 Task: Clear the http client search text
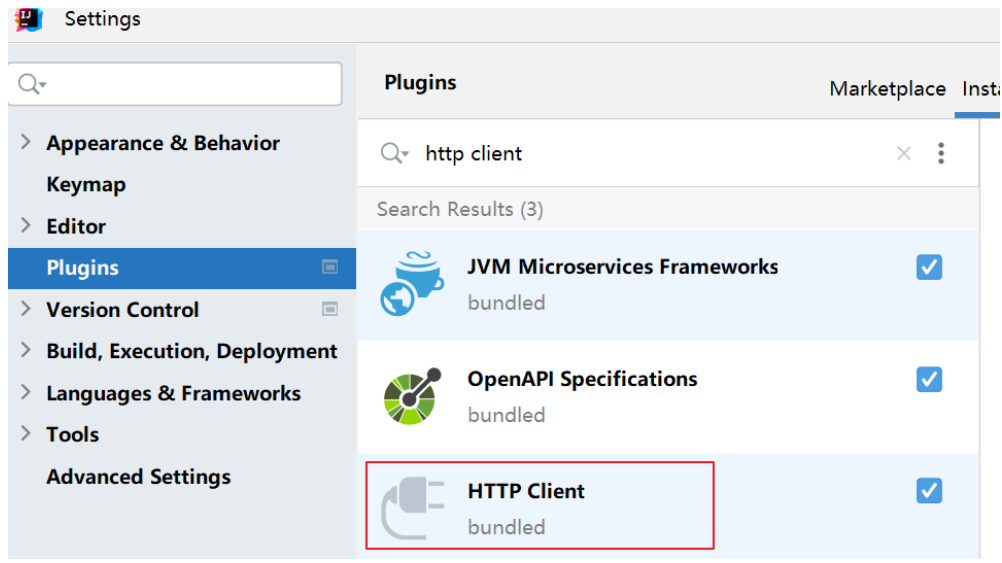[x=904, y=153]
